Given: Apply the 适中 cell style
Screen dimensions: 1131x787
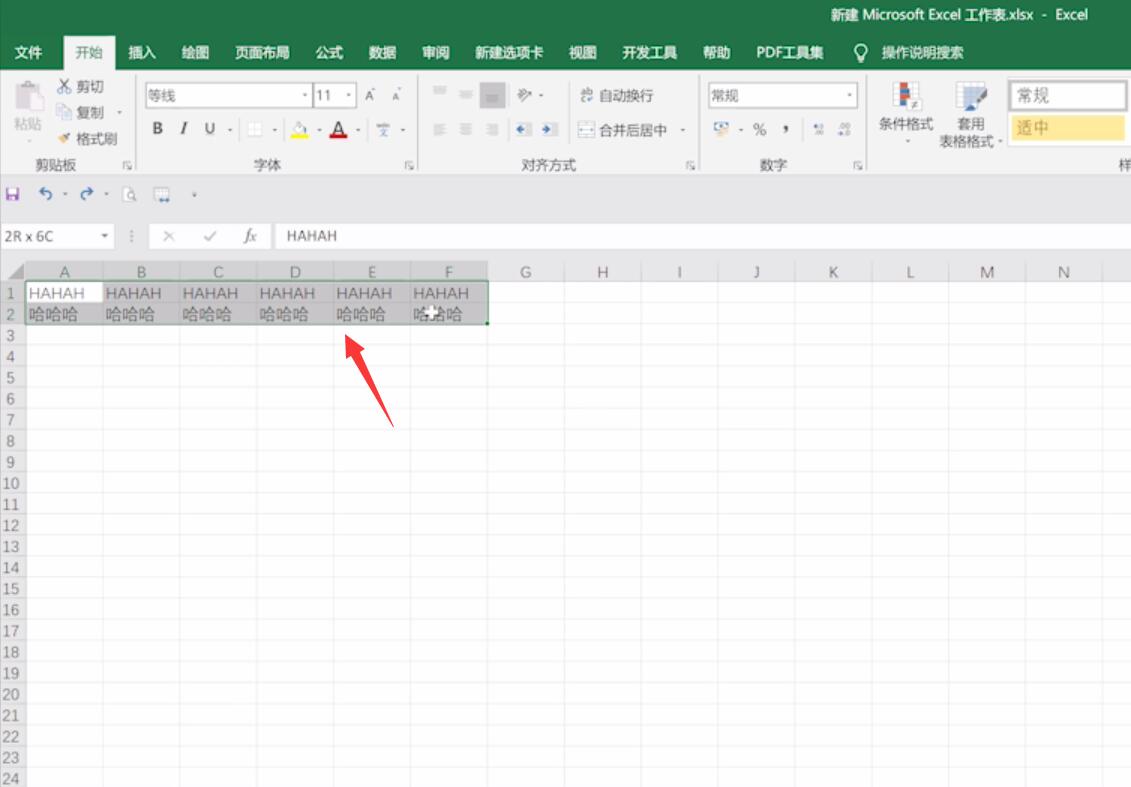Looking at the screenshot, I should [x=1066, y=128].
